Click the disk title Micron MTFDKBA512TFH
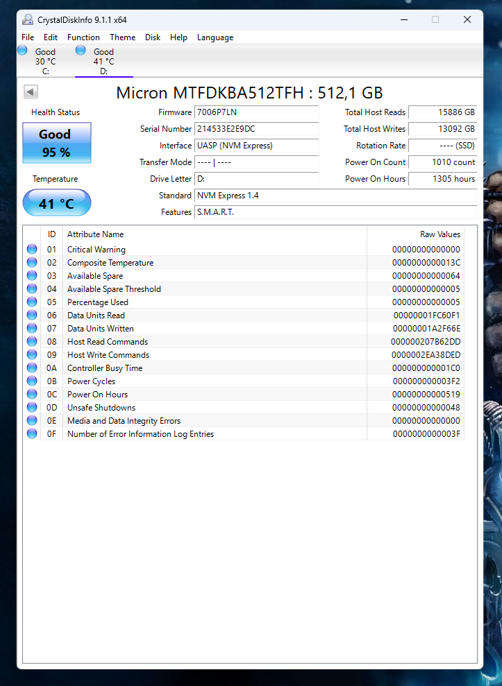This screenshot has width=502, height=686. coord(249,93)
